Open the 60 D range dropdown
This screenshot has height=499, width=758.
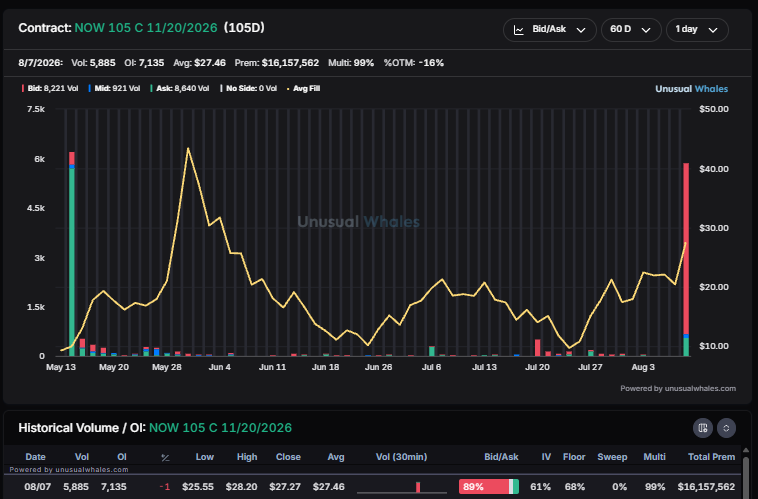631,30
